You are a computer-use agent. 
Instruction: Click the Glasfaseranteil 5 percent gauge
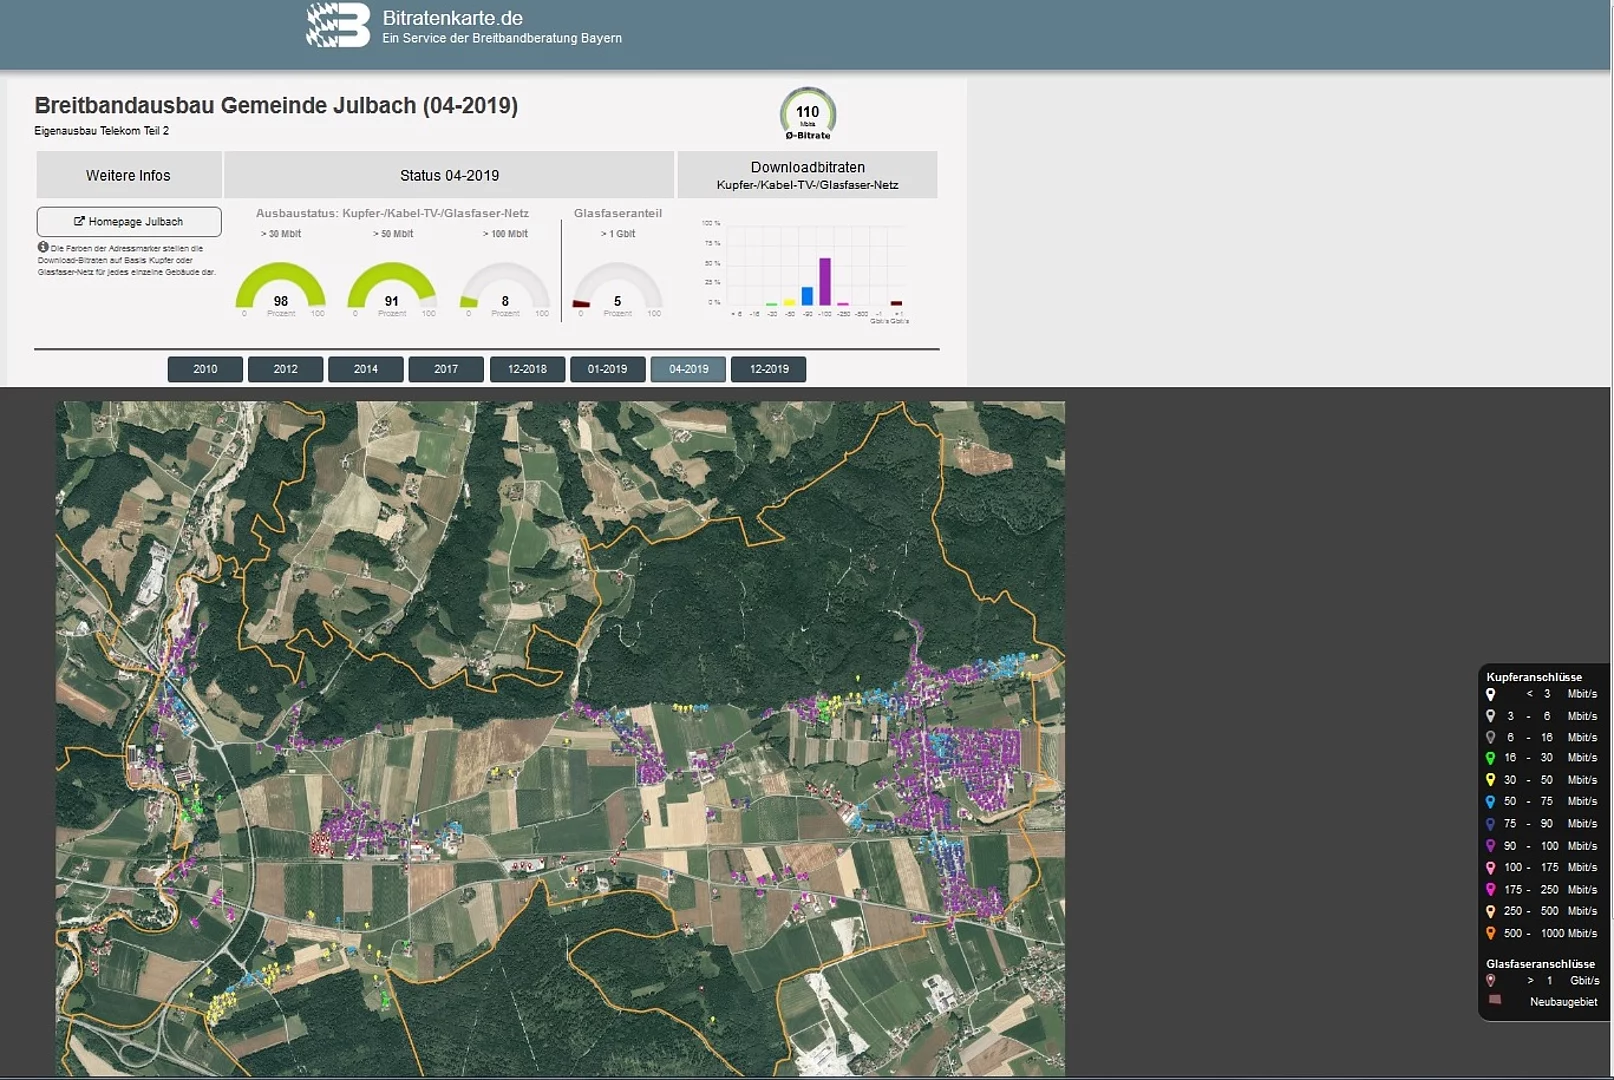(x=618, y=289)
